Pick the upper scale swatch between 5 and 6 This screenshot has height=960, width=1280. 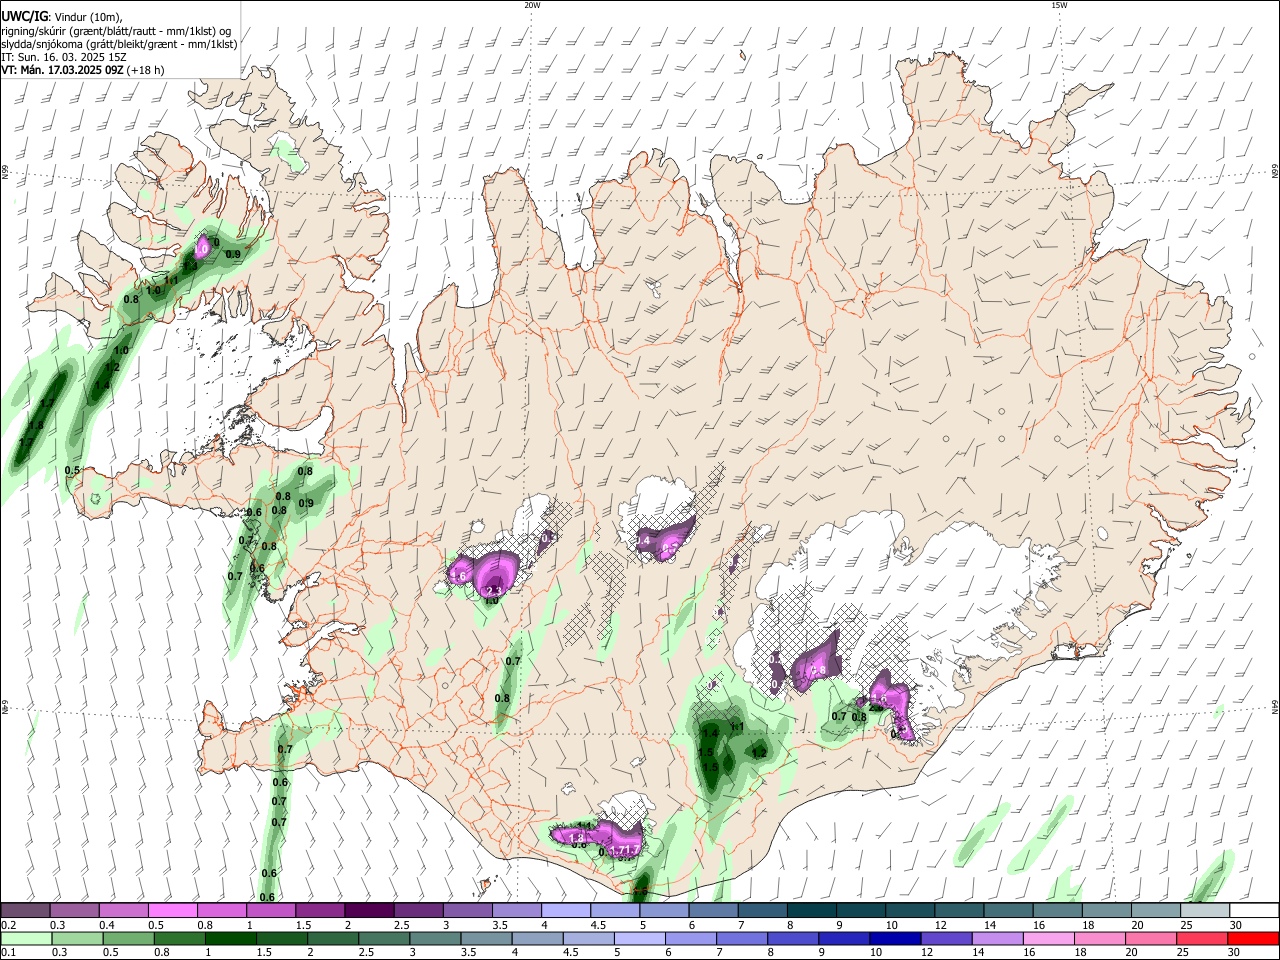click(x=663, y=910)
